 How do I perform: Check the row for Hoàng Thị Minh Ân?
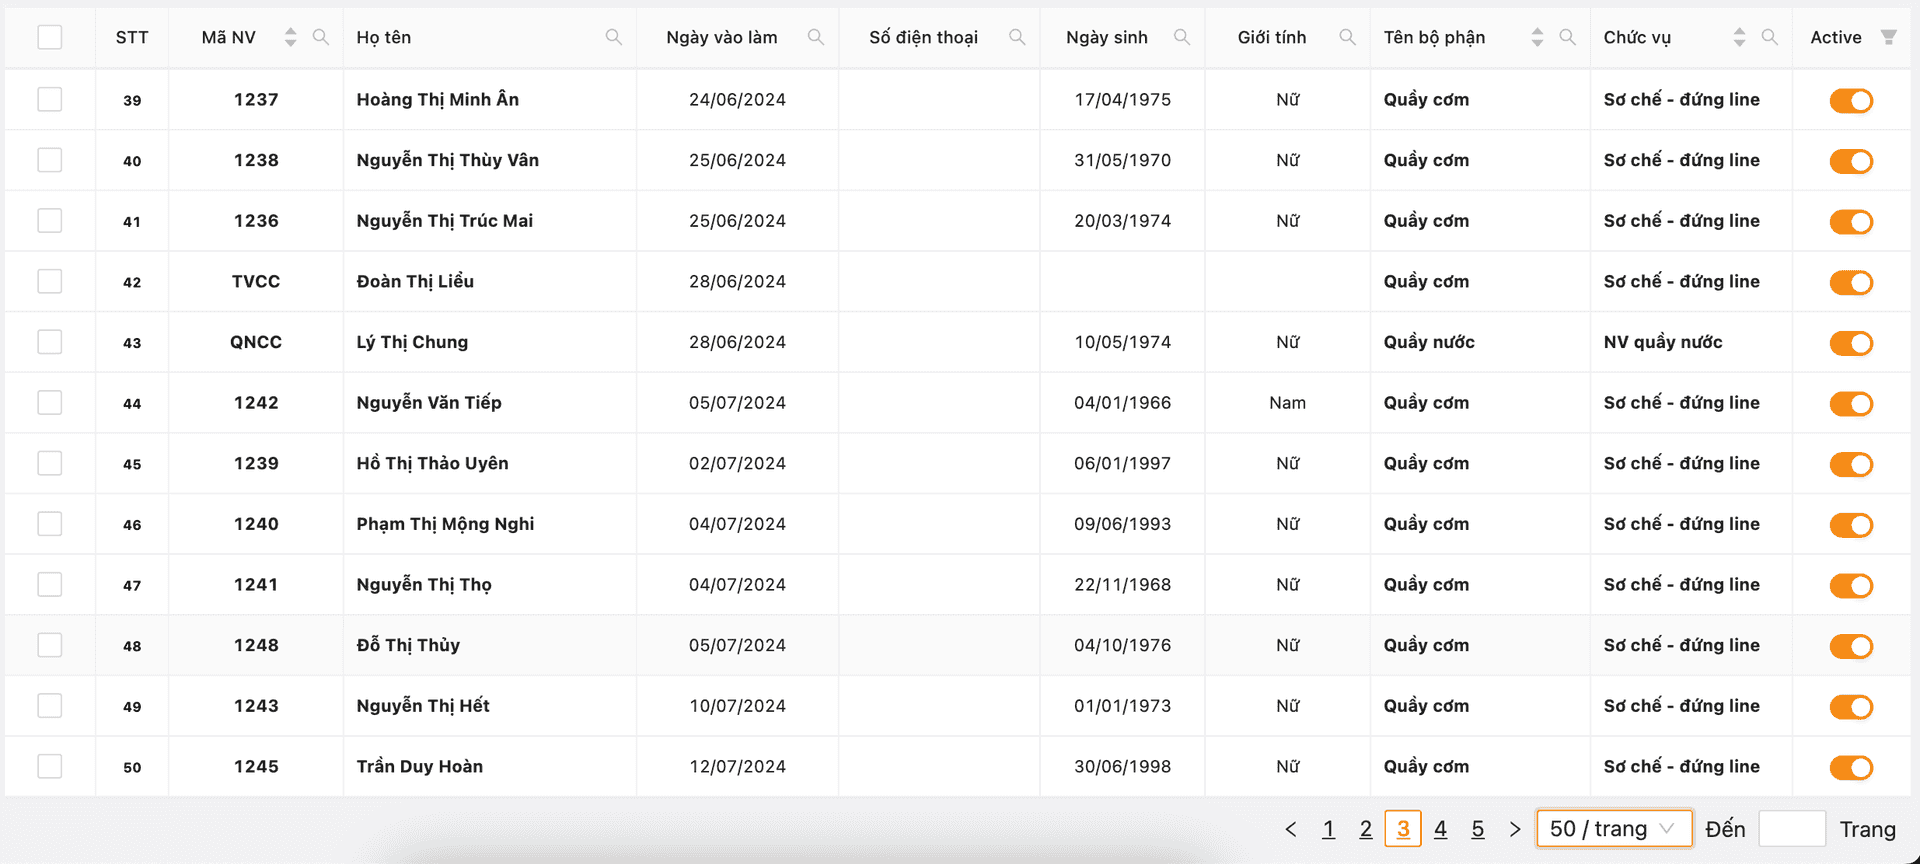(x=50, y=99)
